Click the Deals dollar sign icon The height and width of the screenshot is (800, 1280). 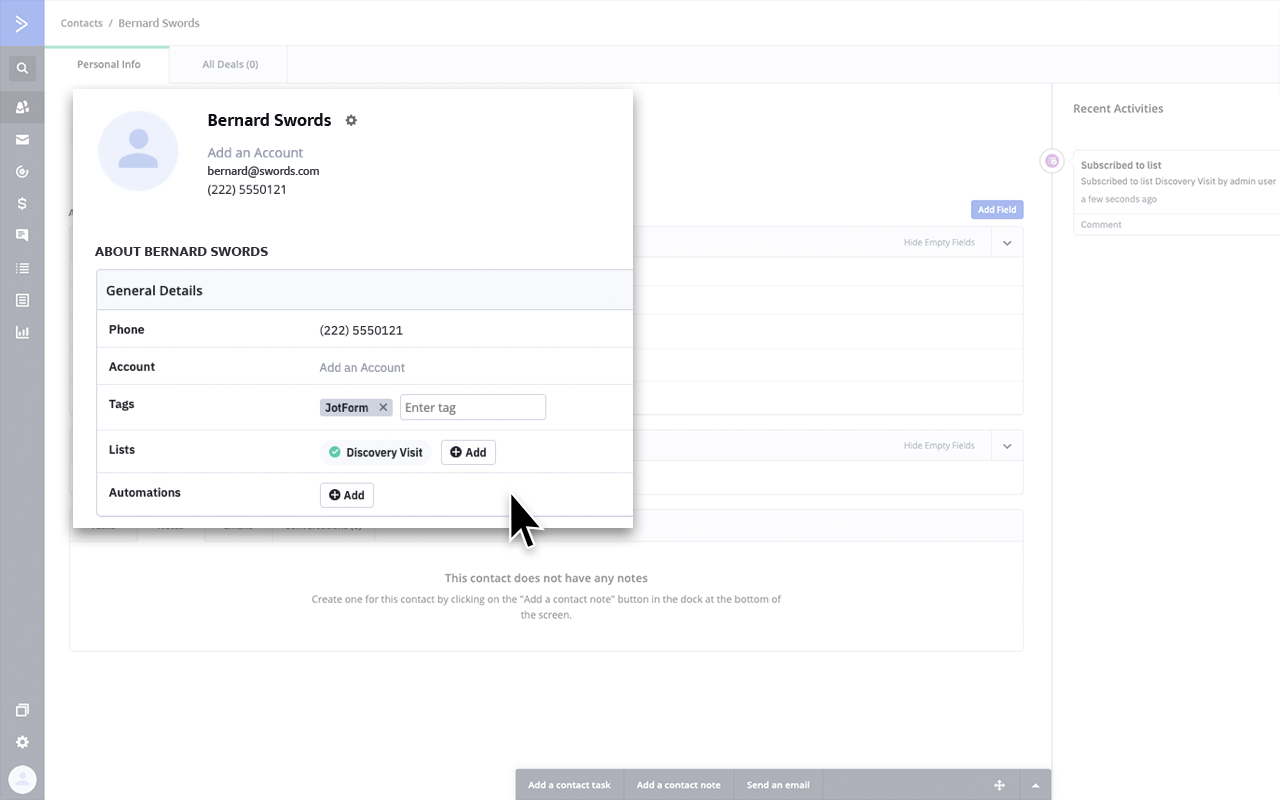tap(22, 203)
